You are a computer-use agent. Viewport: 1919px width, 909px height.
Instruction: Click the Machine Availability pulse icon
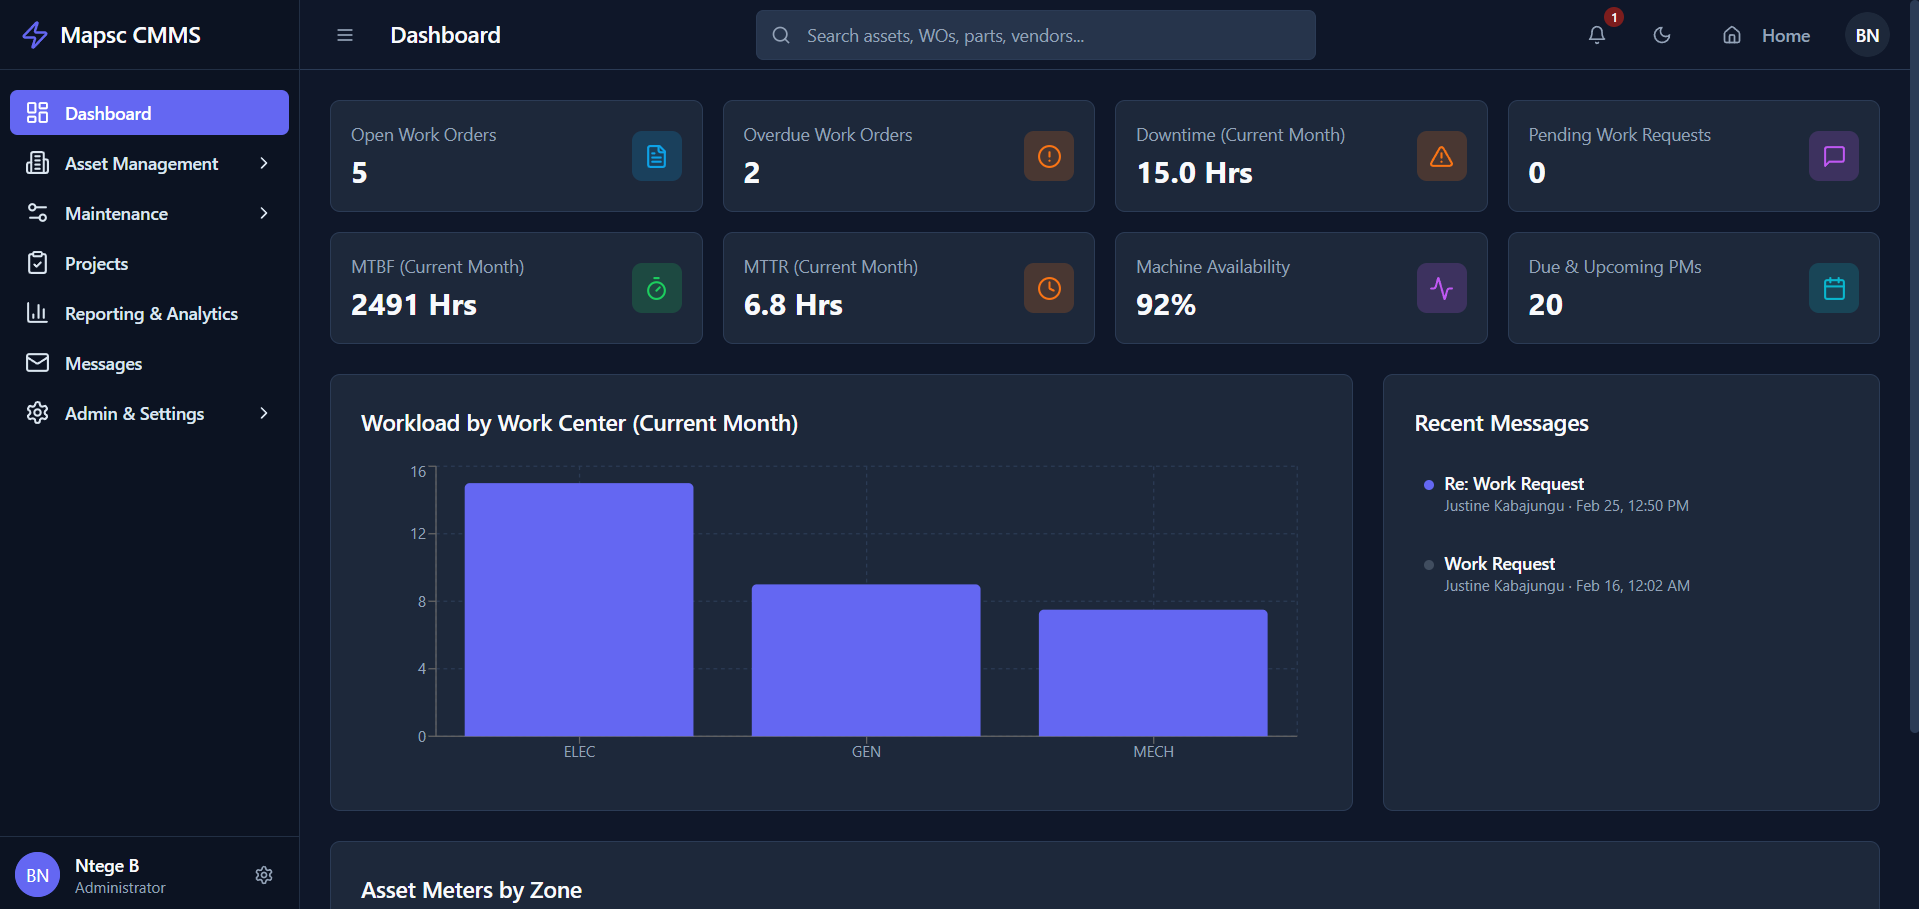[1442, 288]
